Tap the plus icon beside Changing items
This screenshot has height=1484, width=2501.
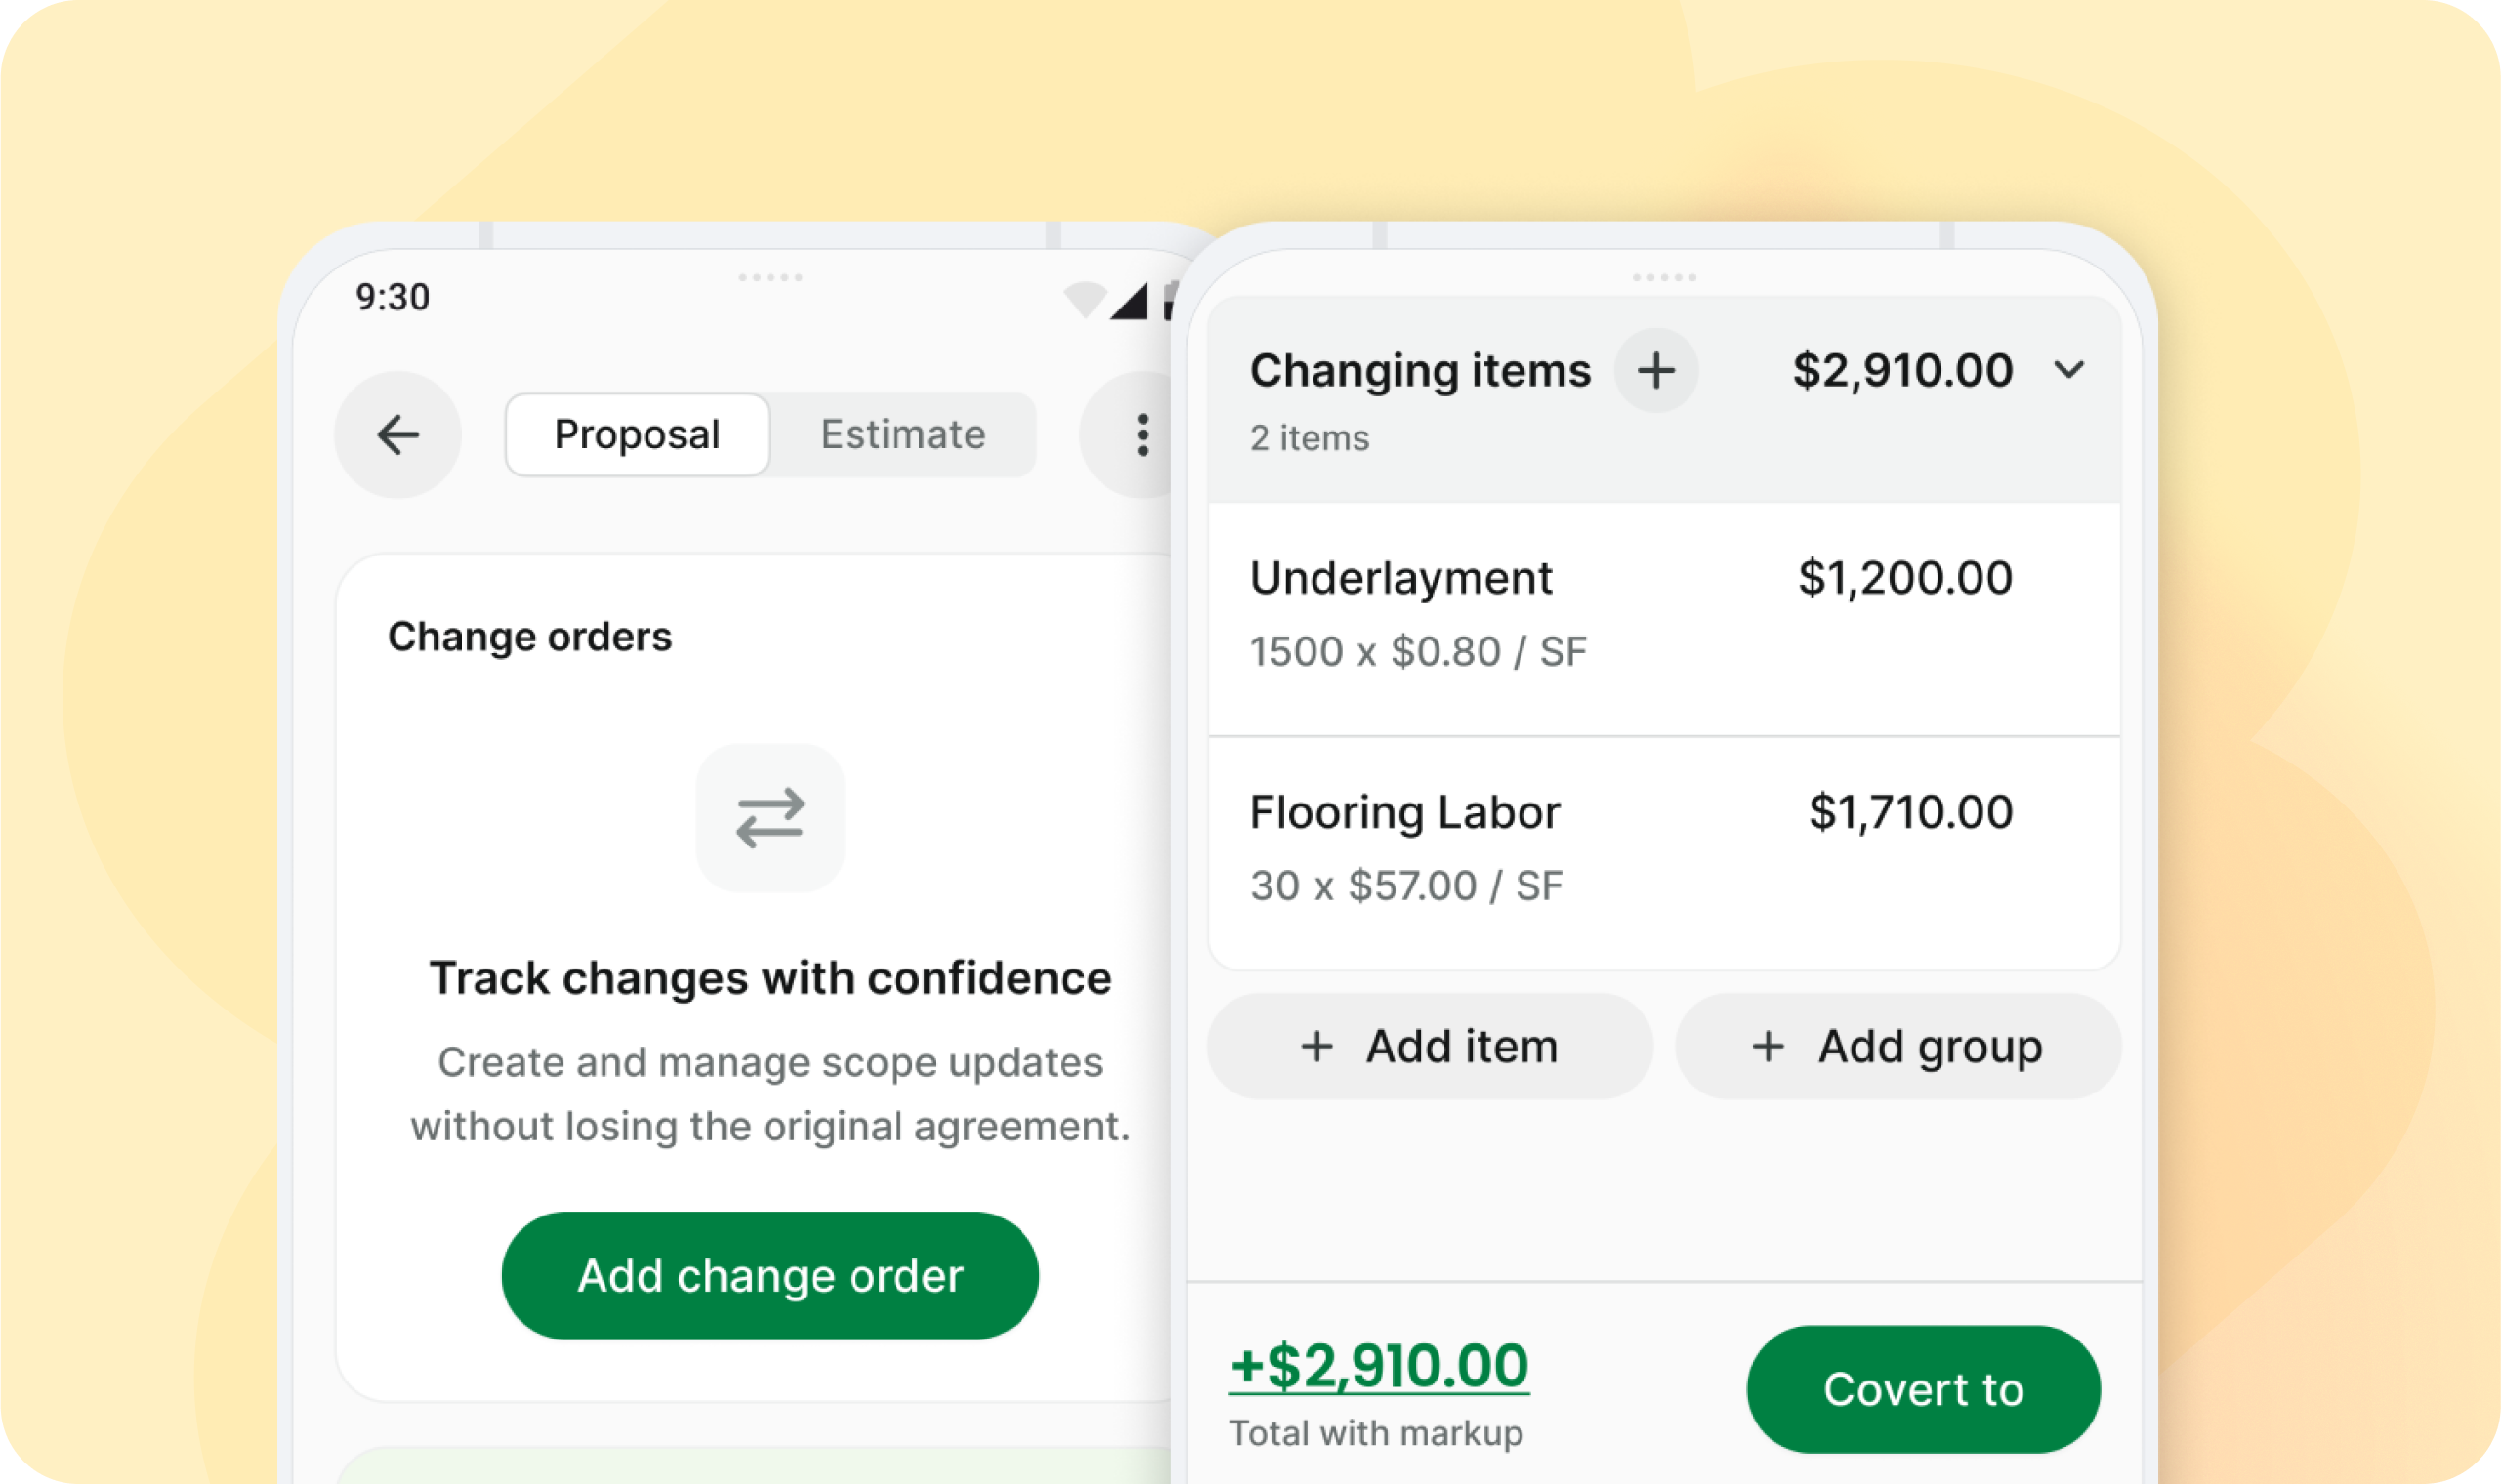(1655, 371)
